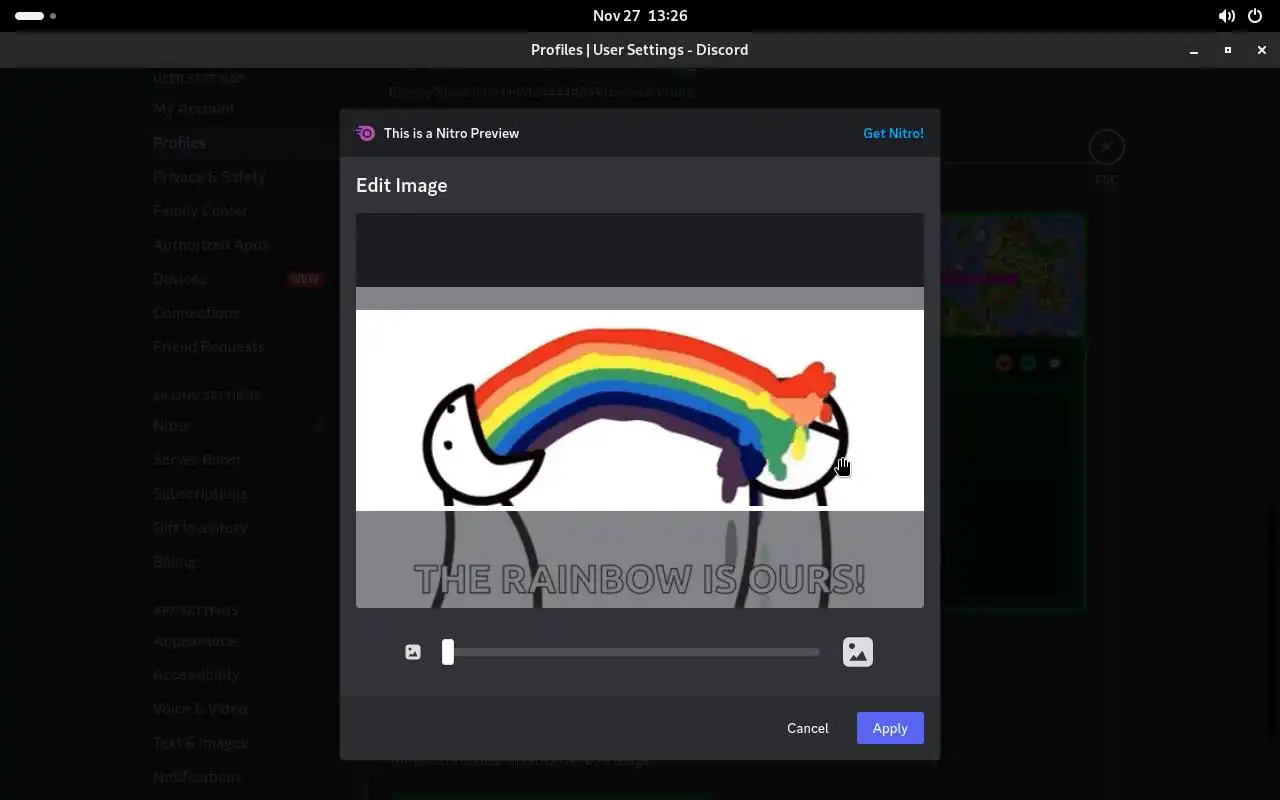Open Nitro billing settings
1280x800 pixels.
[x=171, y=425]
